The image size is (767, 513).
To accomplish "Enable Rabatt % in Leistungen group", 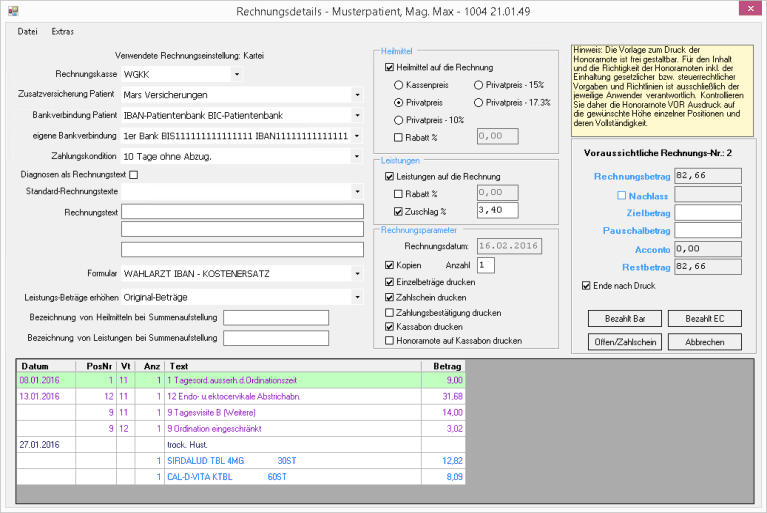I will click(398, 194).
